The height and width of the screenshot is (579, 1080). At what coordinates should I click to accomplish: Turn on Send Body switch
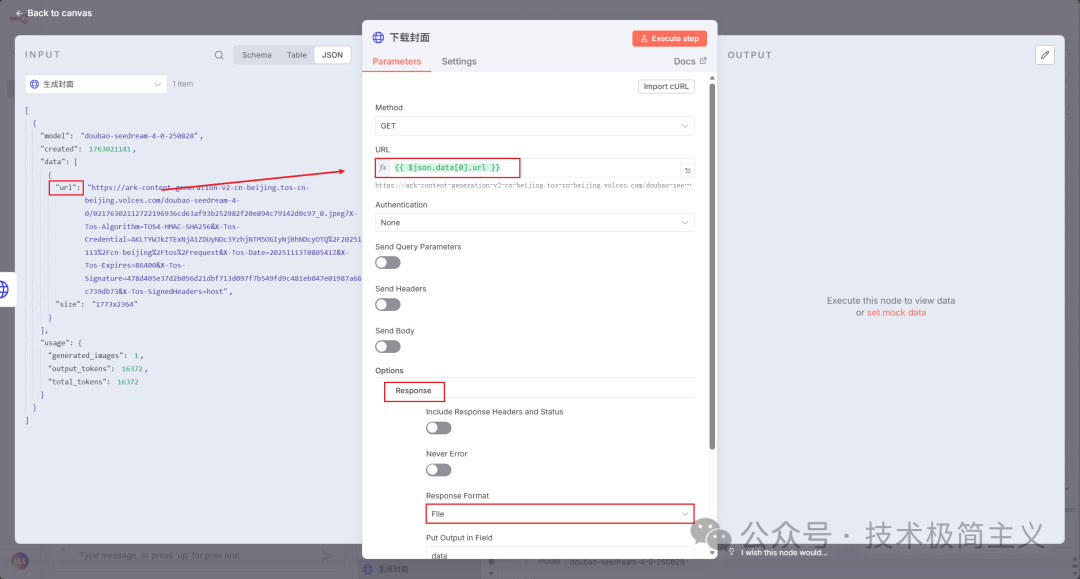[388, 346]
